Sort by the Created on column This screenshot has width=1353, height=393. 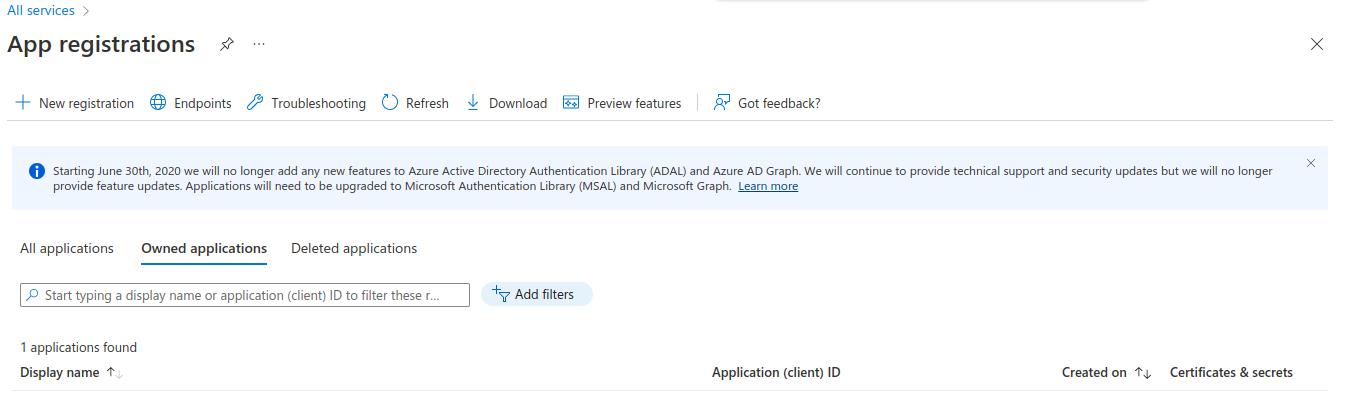[1106, 372]
